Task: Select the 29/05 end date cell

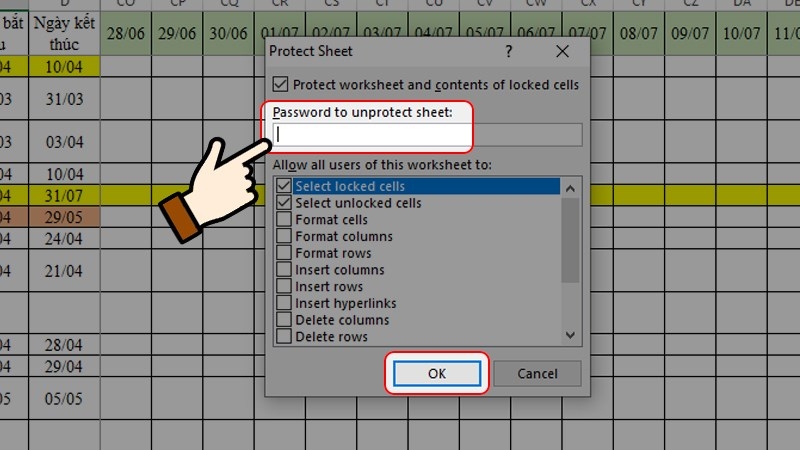Action: [x=64, y=217]
